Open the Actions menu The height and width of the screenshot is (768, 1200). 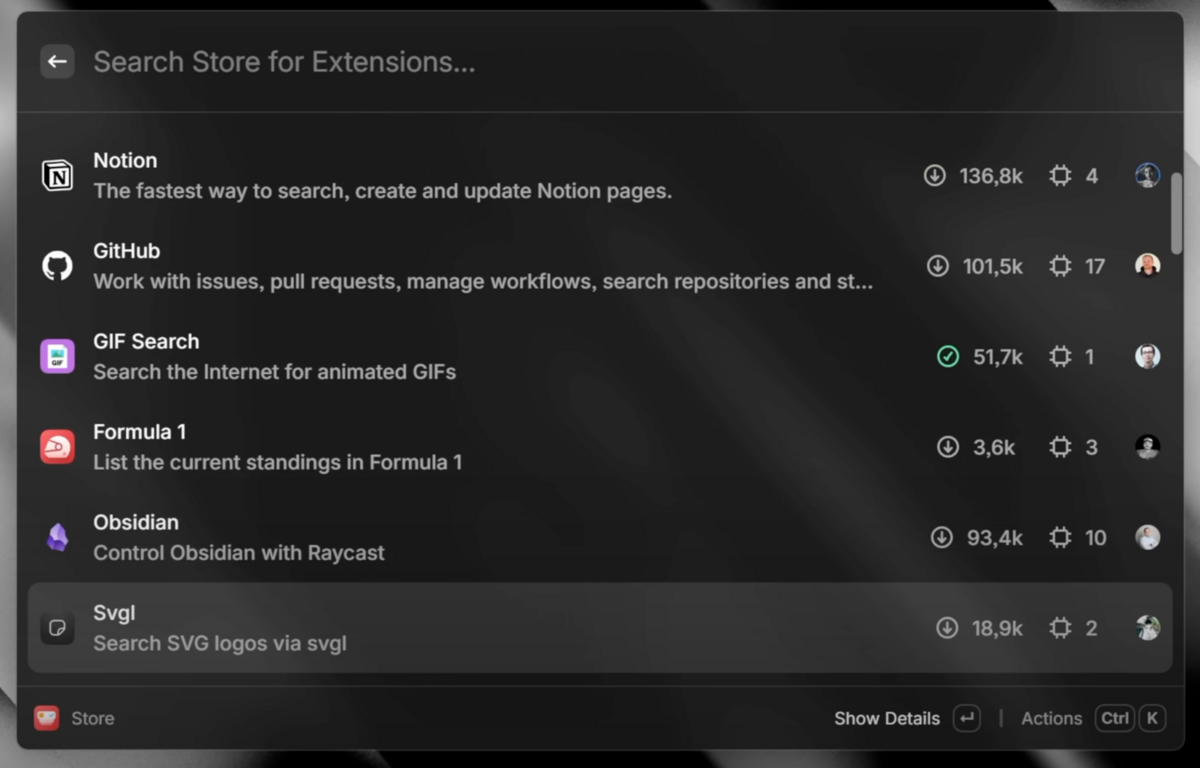point(1051,718)
